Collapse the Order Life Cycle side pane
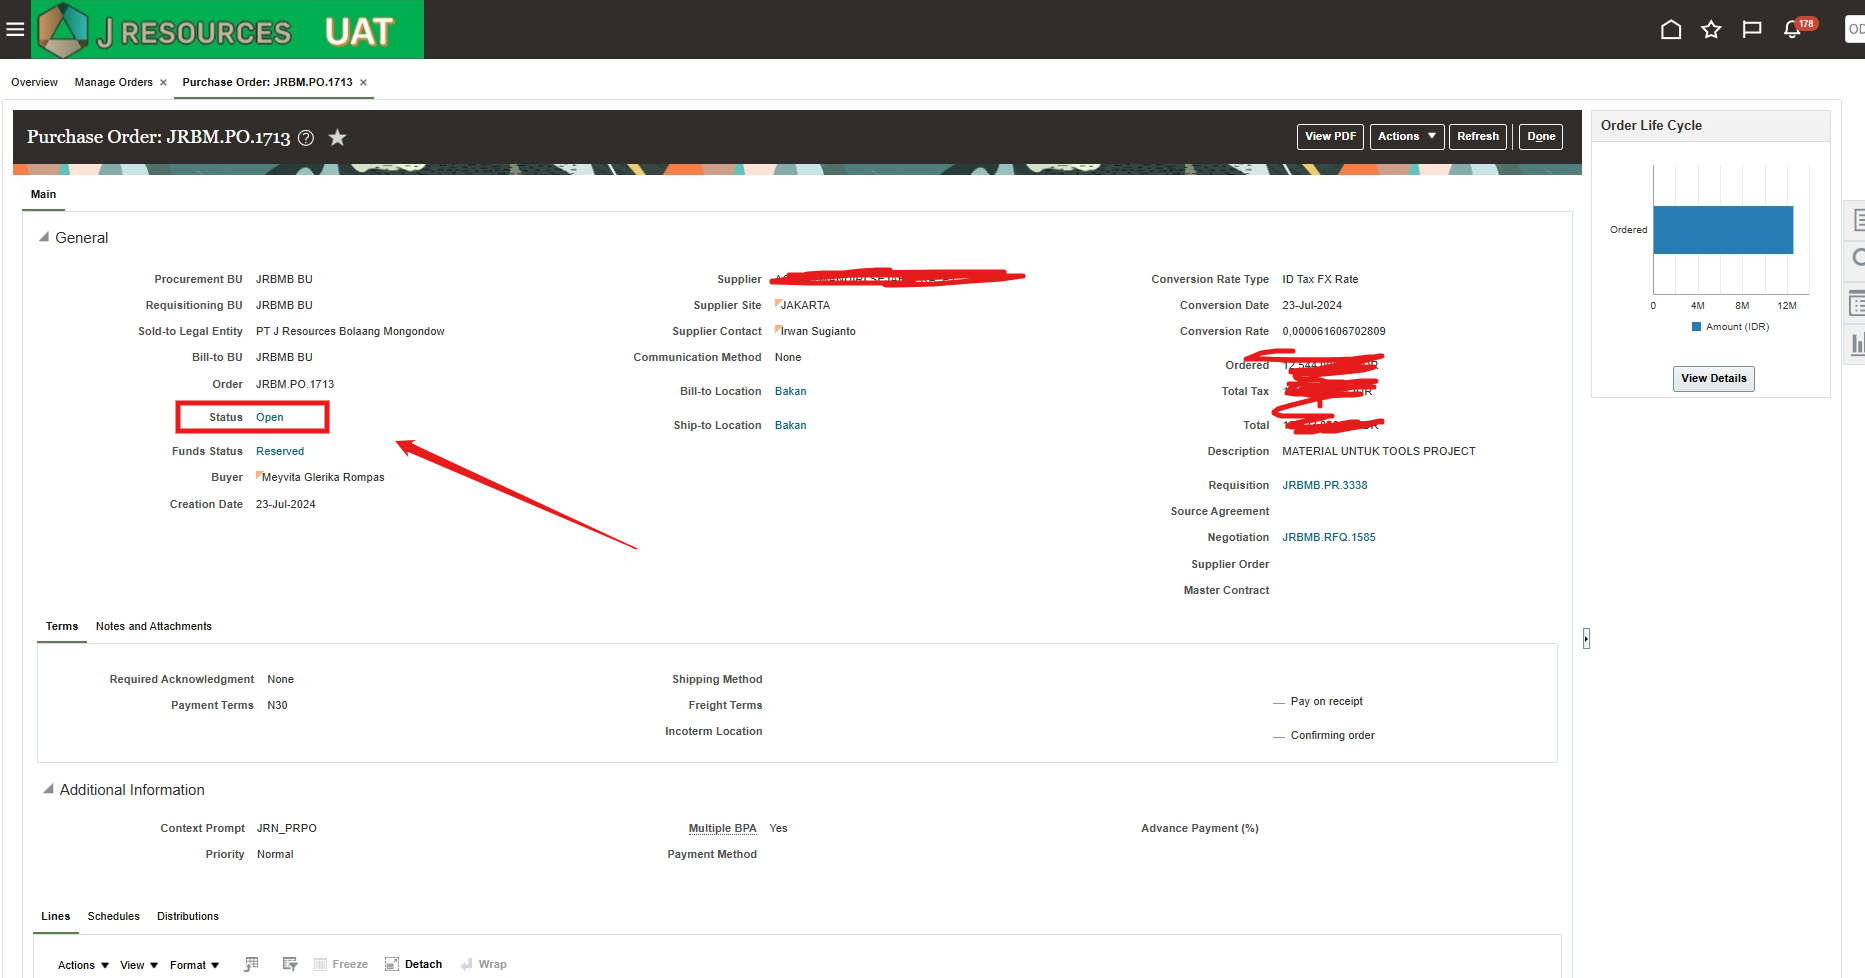This screenshot has width=1865, height=978. (1586, 638)
